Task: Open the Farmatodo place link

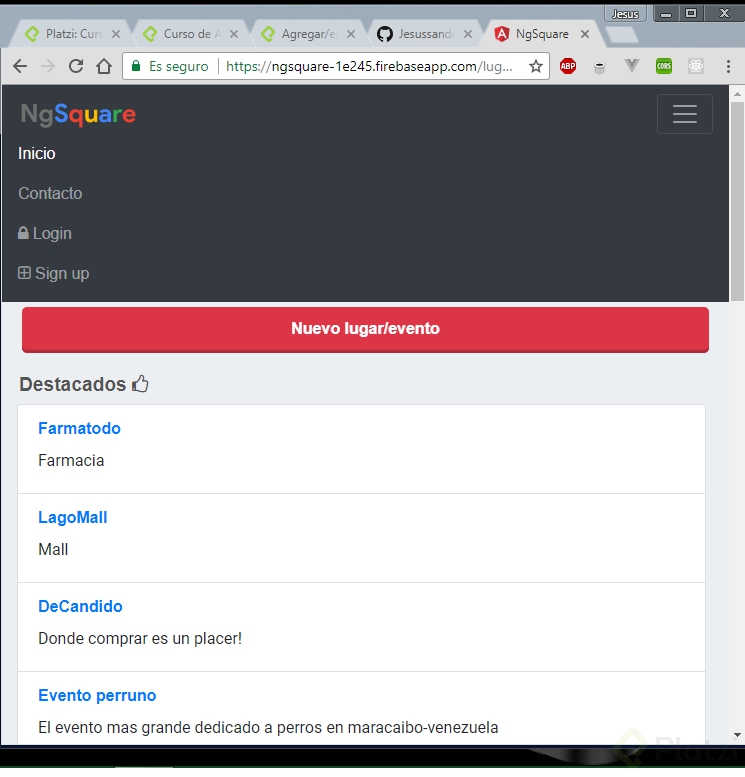Action: click(x=79, y=428)
